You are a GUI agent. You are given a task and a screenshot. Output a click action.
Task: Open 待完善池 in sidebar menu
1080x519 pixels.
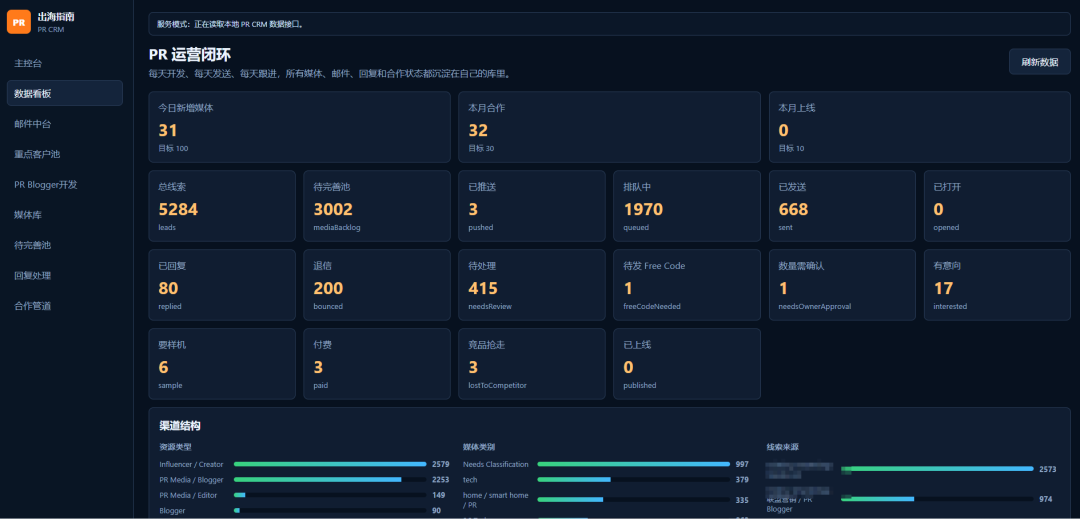tap(65, 245)
